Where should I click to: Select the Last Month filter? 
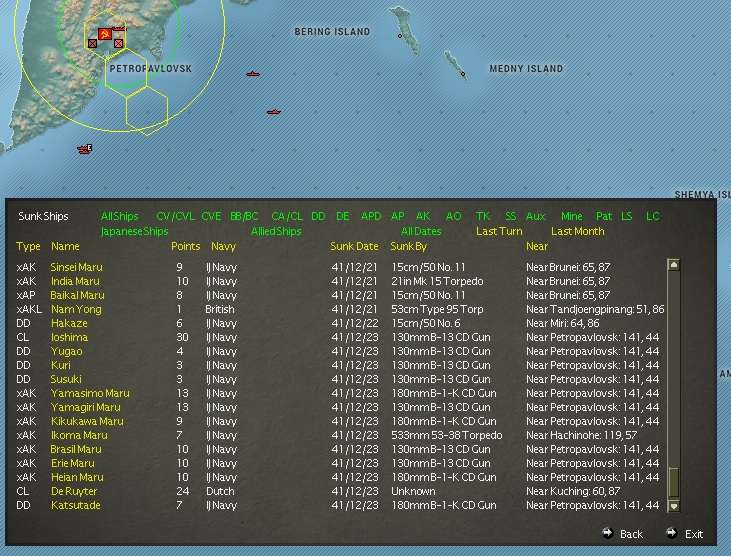click(578, 231)
